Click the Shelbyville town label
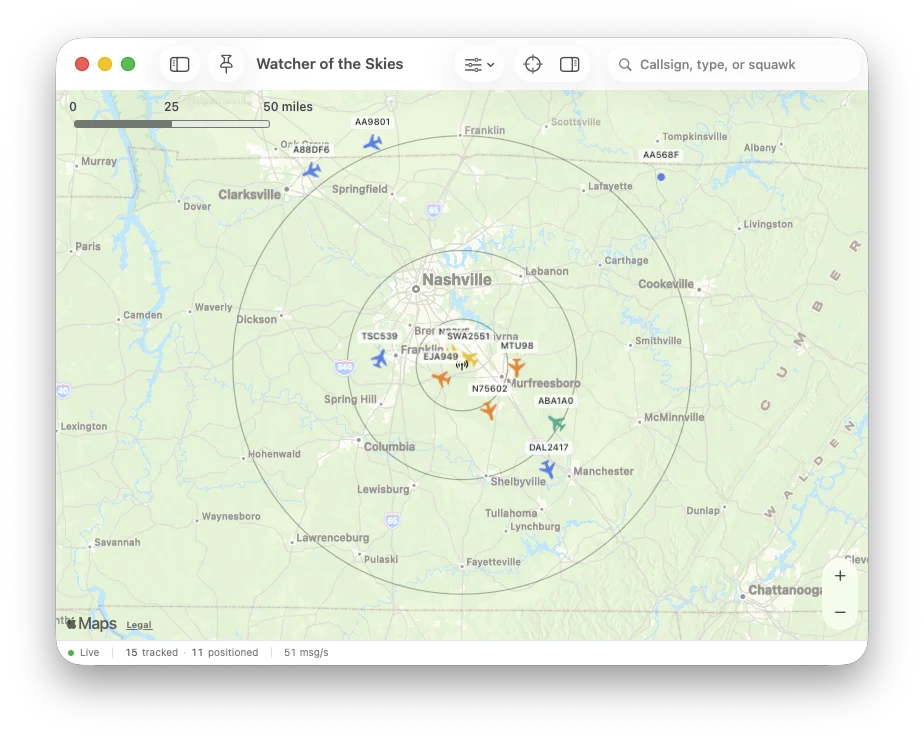 pyautogui.click(x=518, y=481)
